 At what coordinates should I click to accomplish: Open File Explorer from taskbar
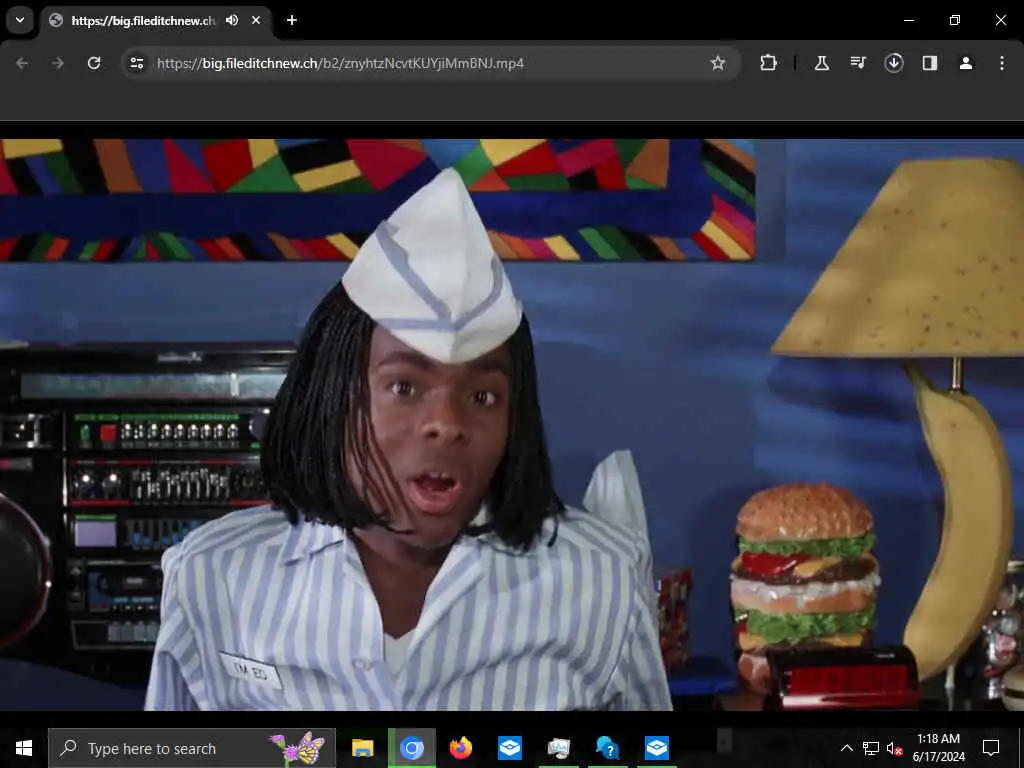click(x=362, y=748)
